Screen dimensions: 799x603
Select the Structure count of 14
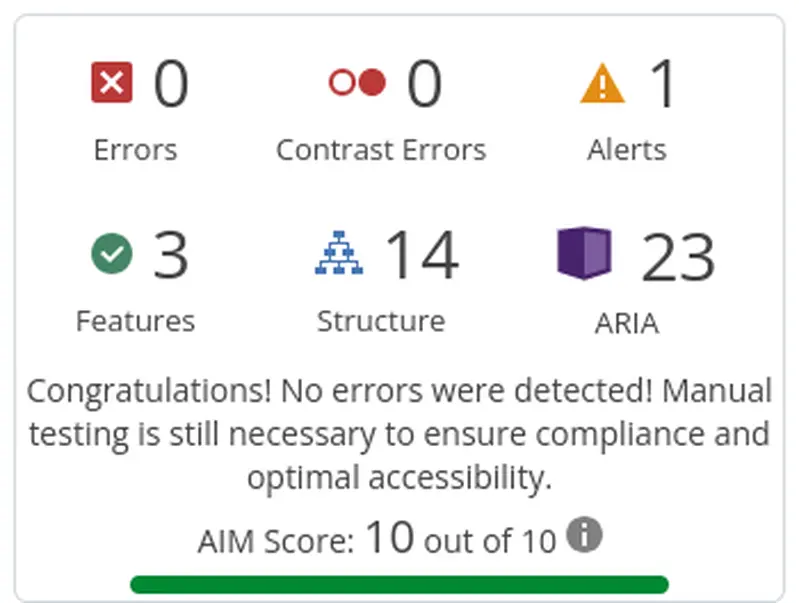click(422, 254)
